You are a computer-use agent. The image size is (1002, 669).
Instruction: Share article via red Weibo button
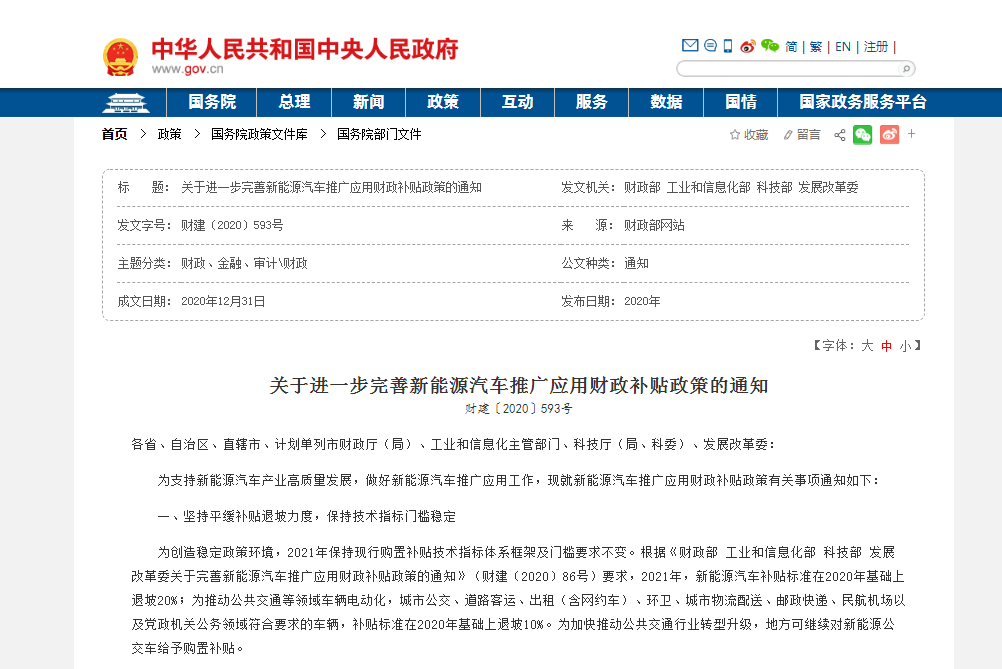pos(889,134)
